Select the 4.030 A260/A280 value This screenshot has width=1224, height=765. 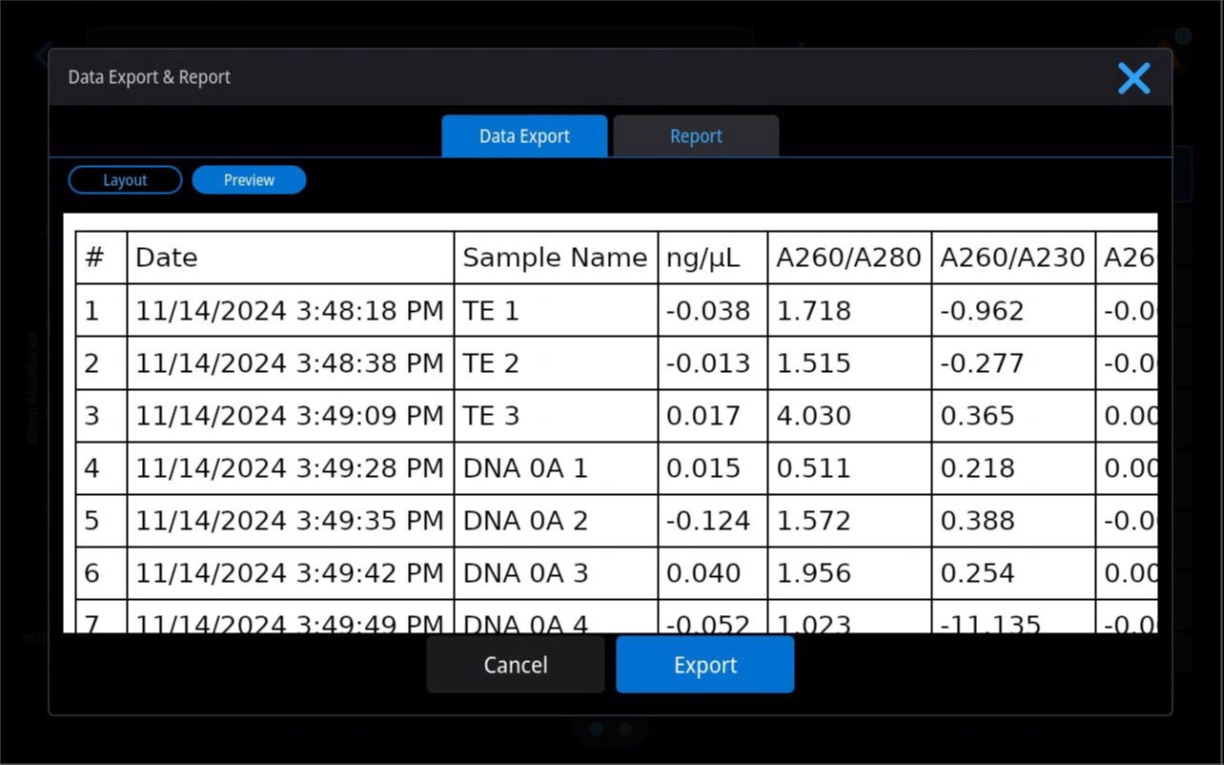[x=850, y=415]
